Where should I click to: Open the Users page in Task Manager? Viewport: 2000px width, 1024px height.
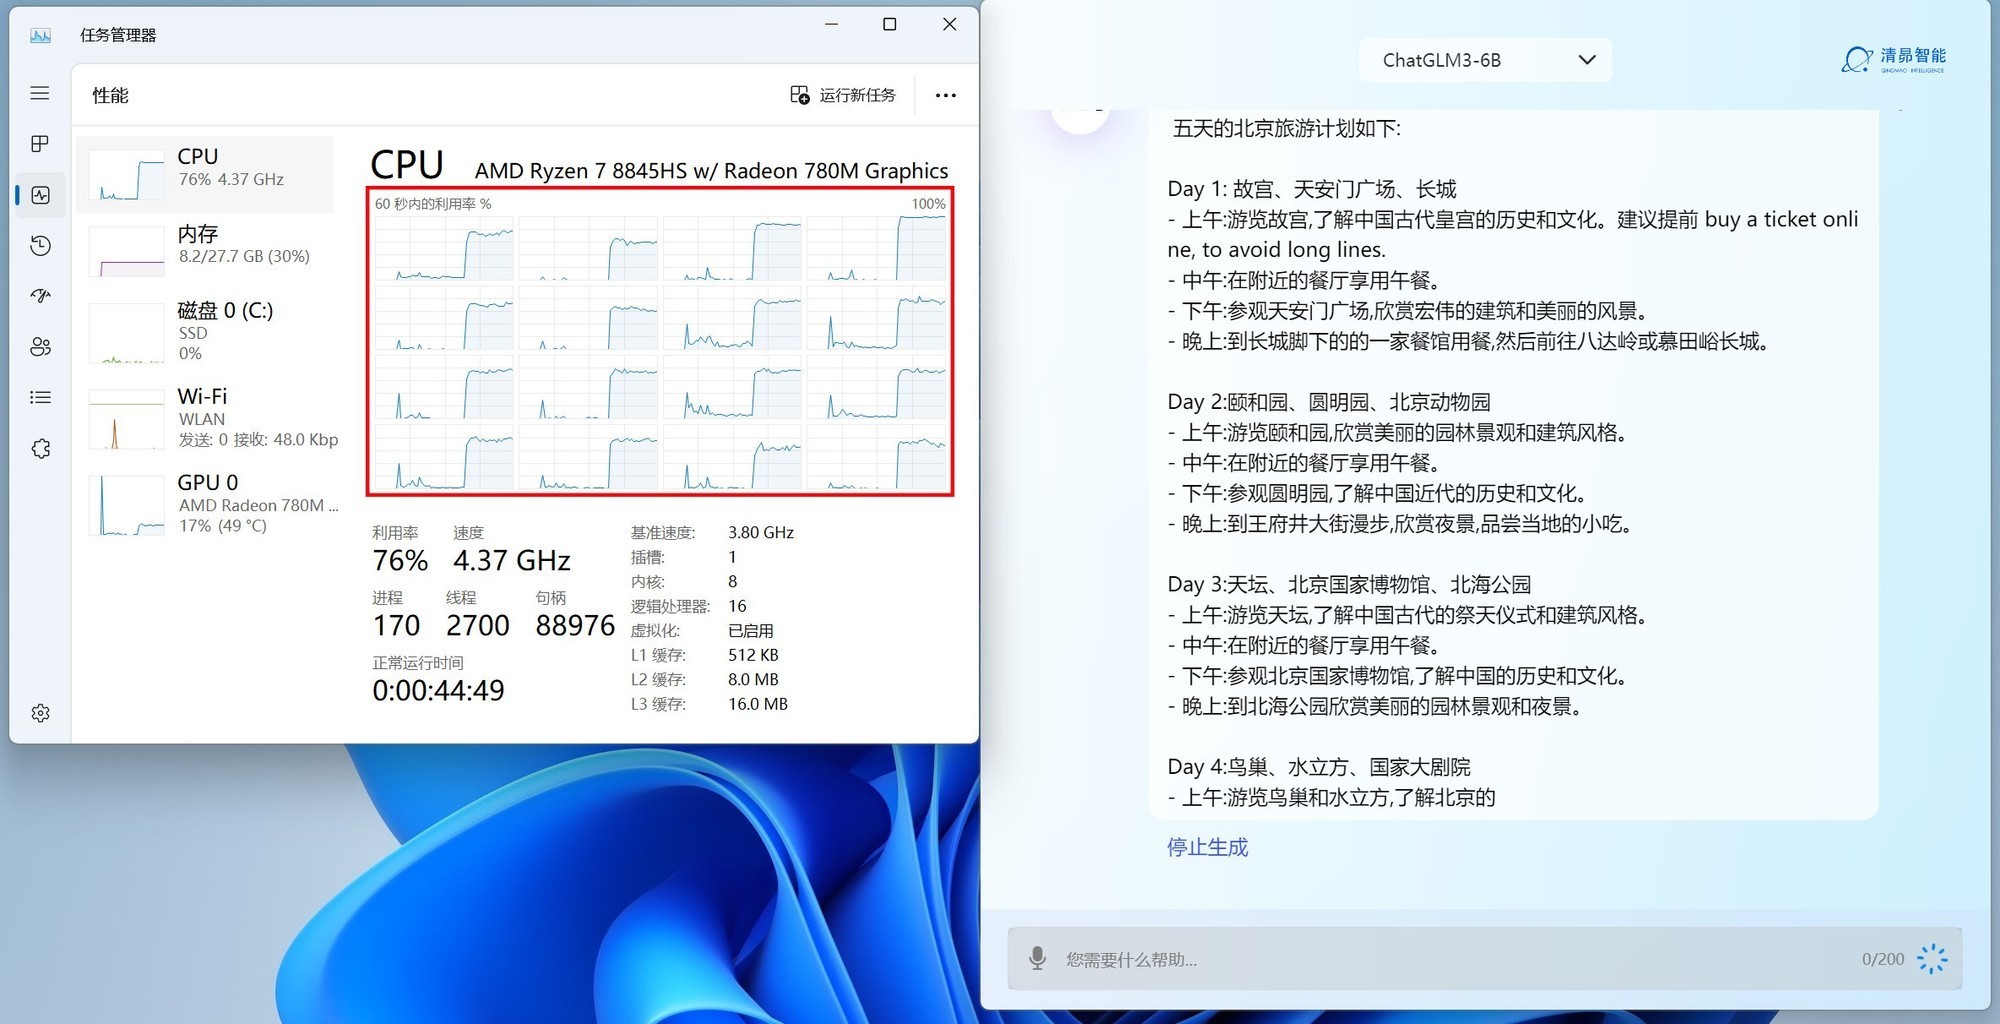[40, 347]
